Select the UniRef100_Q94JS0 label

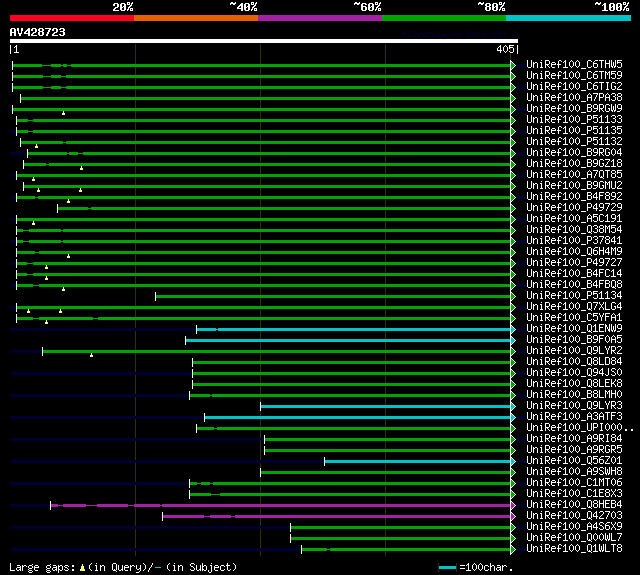574,373
